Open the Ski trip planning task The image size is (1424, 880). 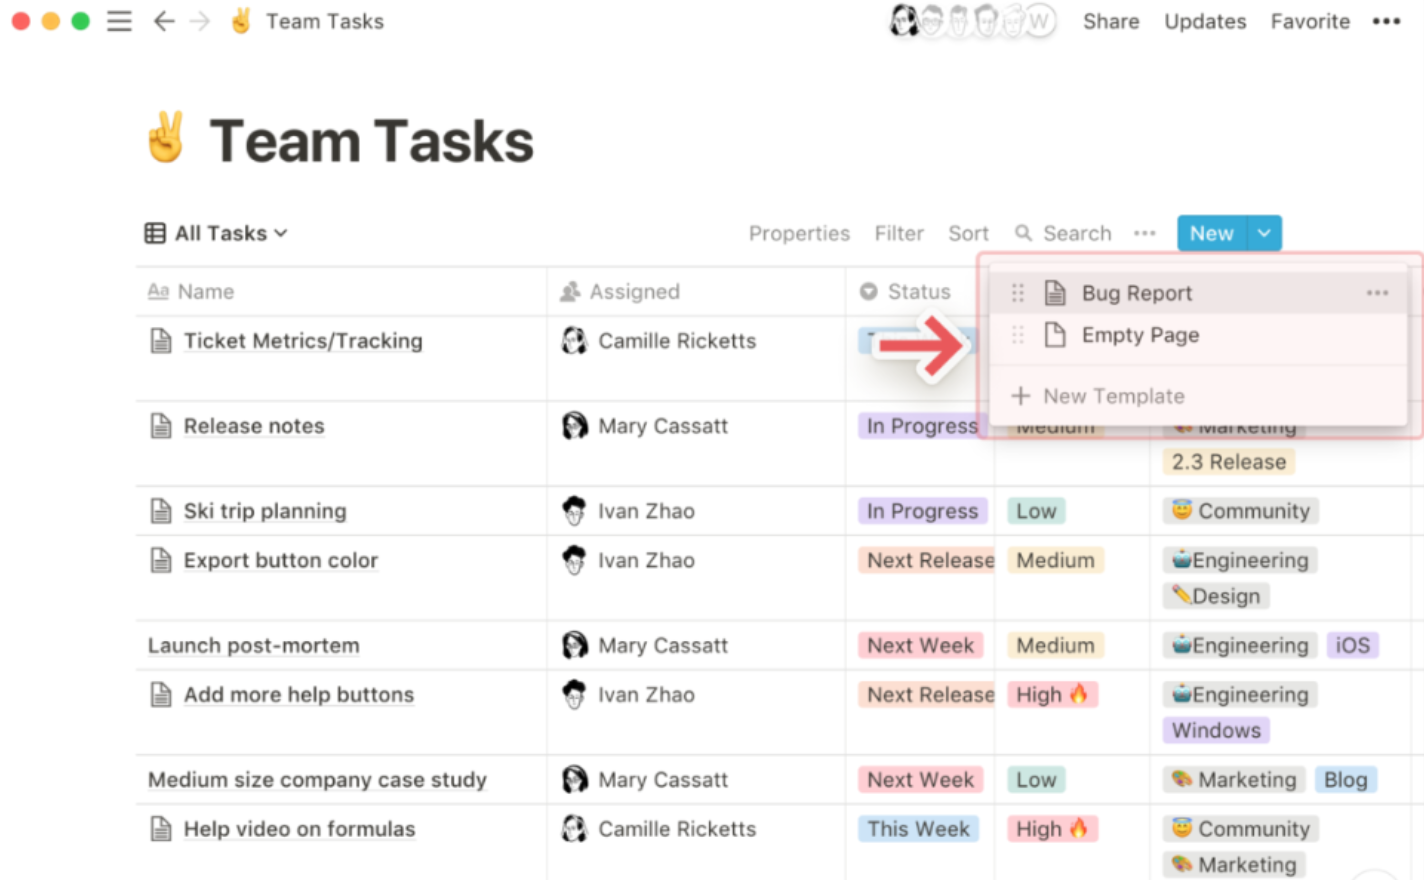(x=265, y=511)
